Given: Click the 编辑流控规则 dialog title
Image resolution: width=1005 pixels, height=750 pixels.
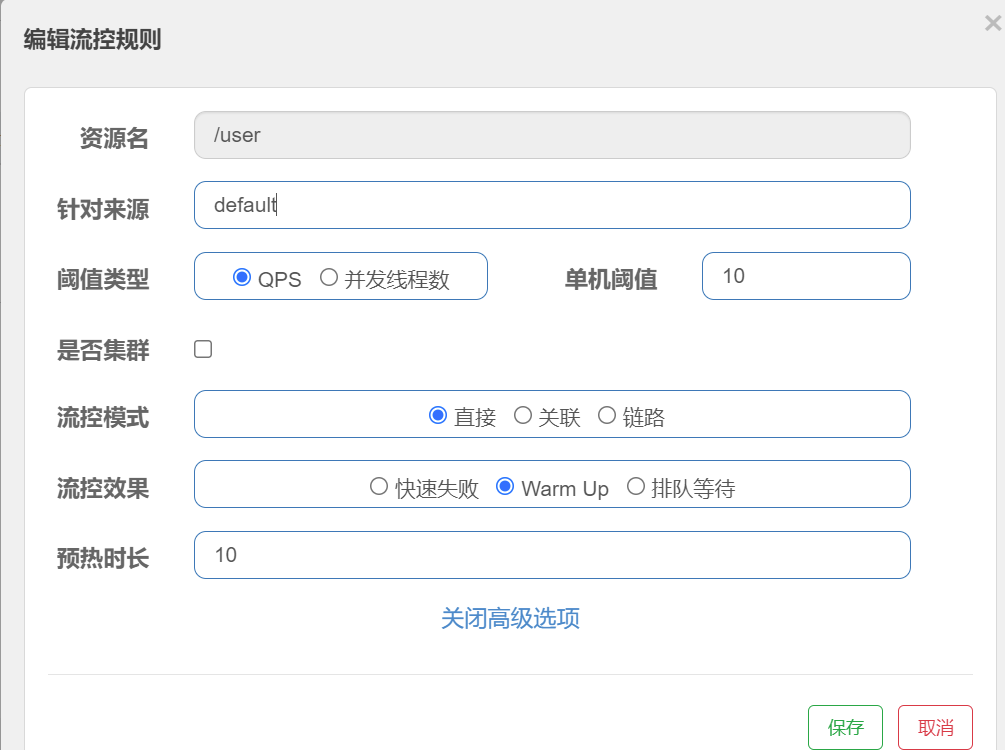Looking at the screenshot, I should pos(92,40).
